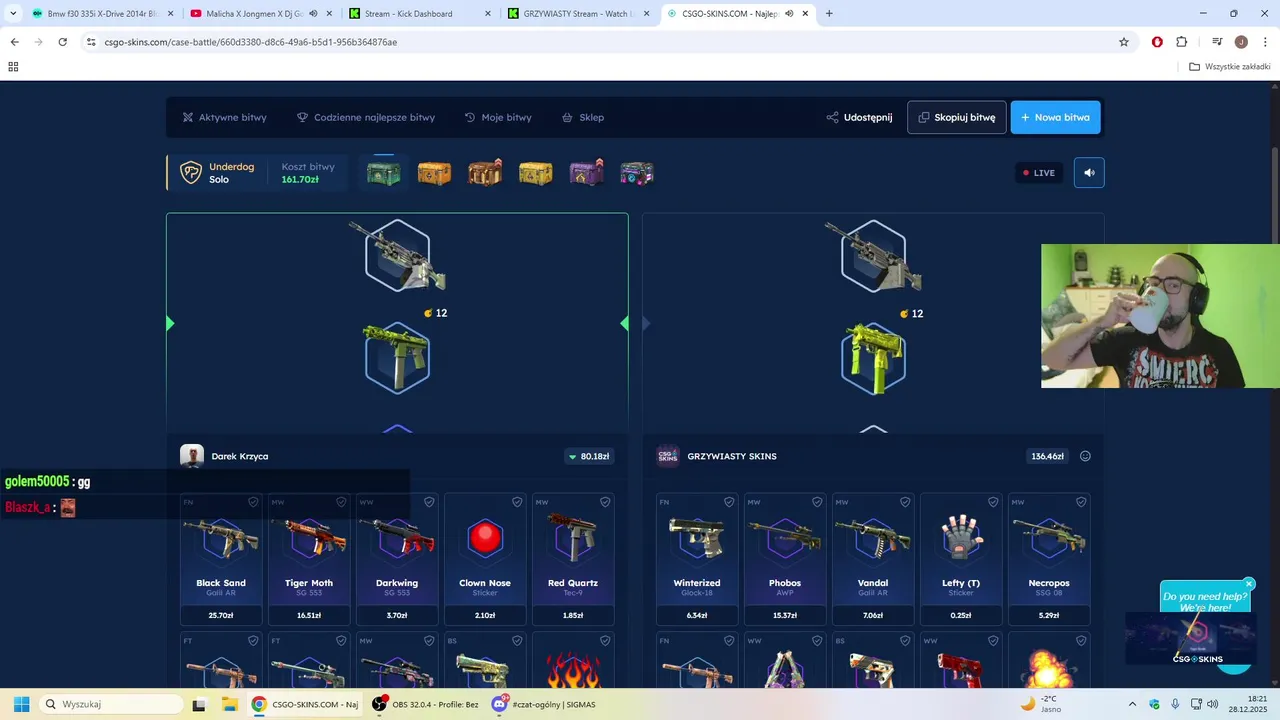The height and width of the screenshot is (720, 1280).
Task: Click the Red Quartz Tec-9 card
Action: pyautogui.click(x=573, y=560)
